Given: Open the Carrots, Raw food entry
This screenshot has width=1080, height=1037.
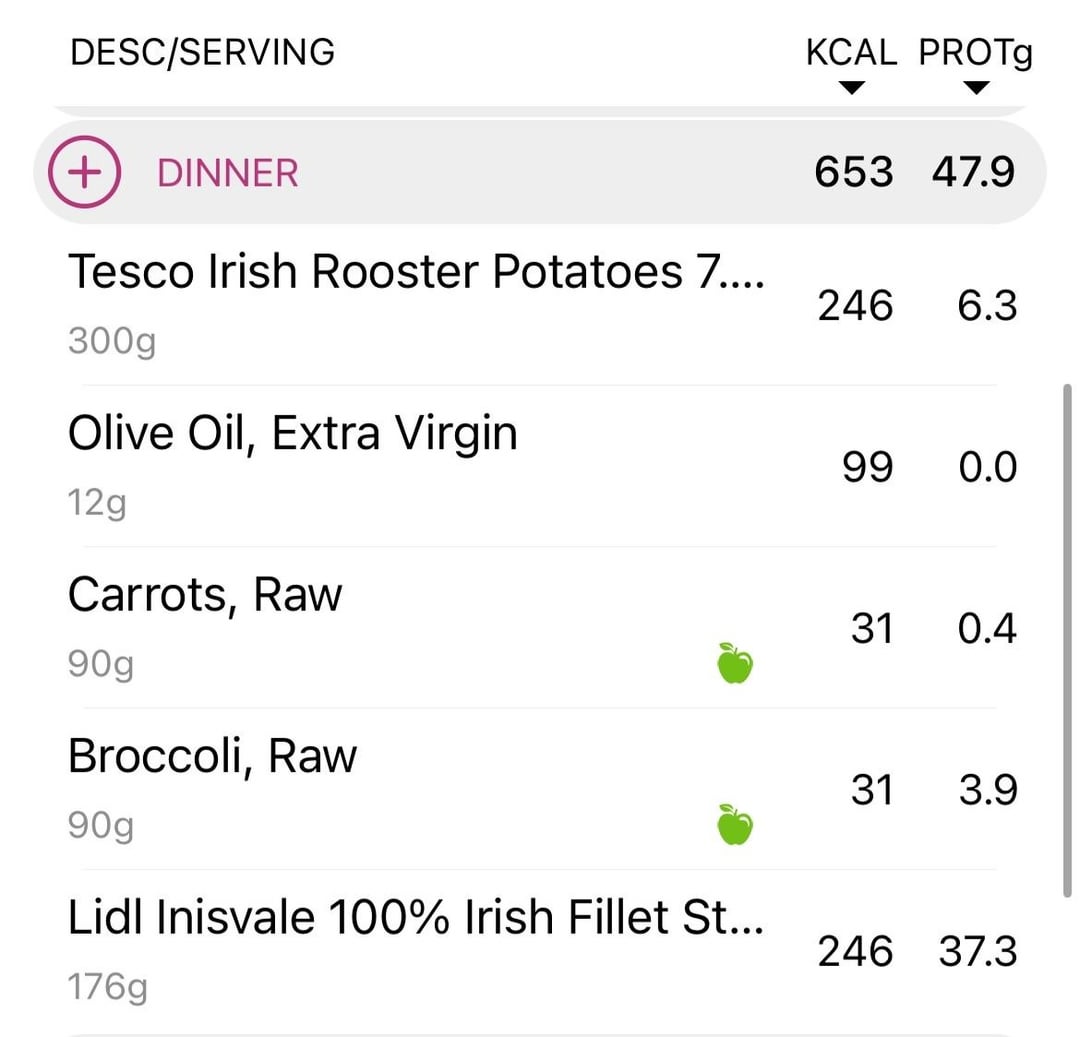Looking at the screenshot, I should tap(205, 595).
